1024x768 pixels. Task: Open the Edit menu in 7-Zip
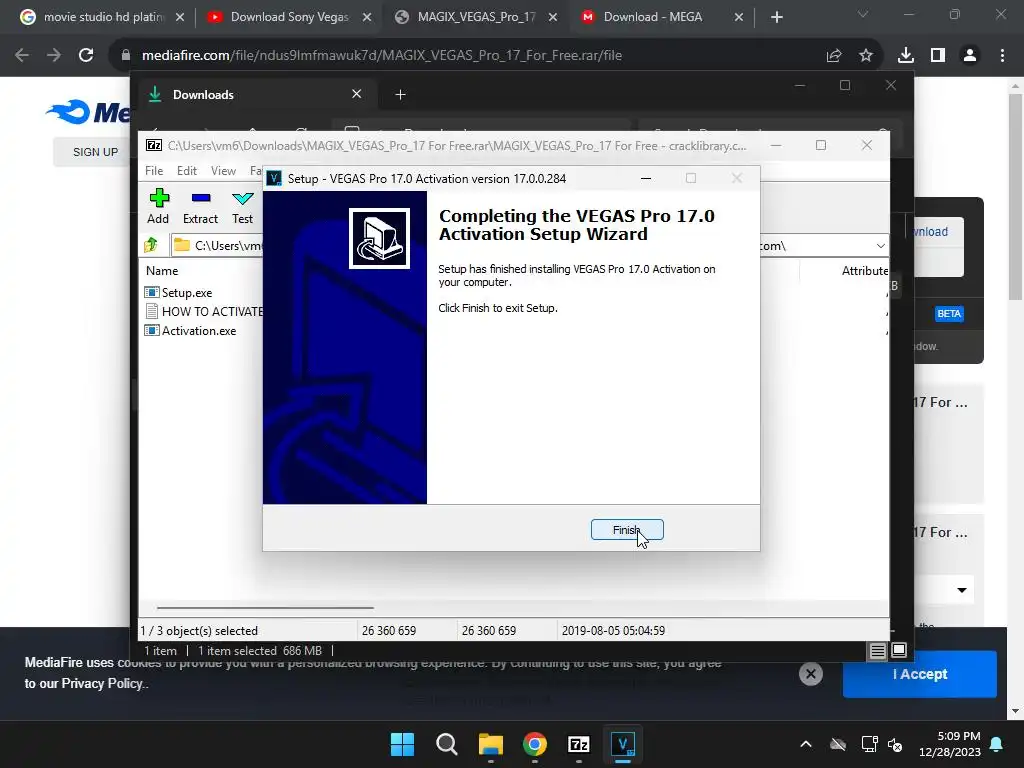187,170
